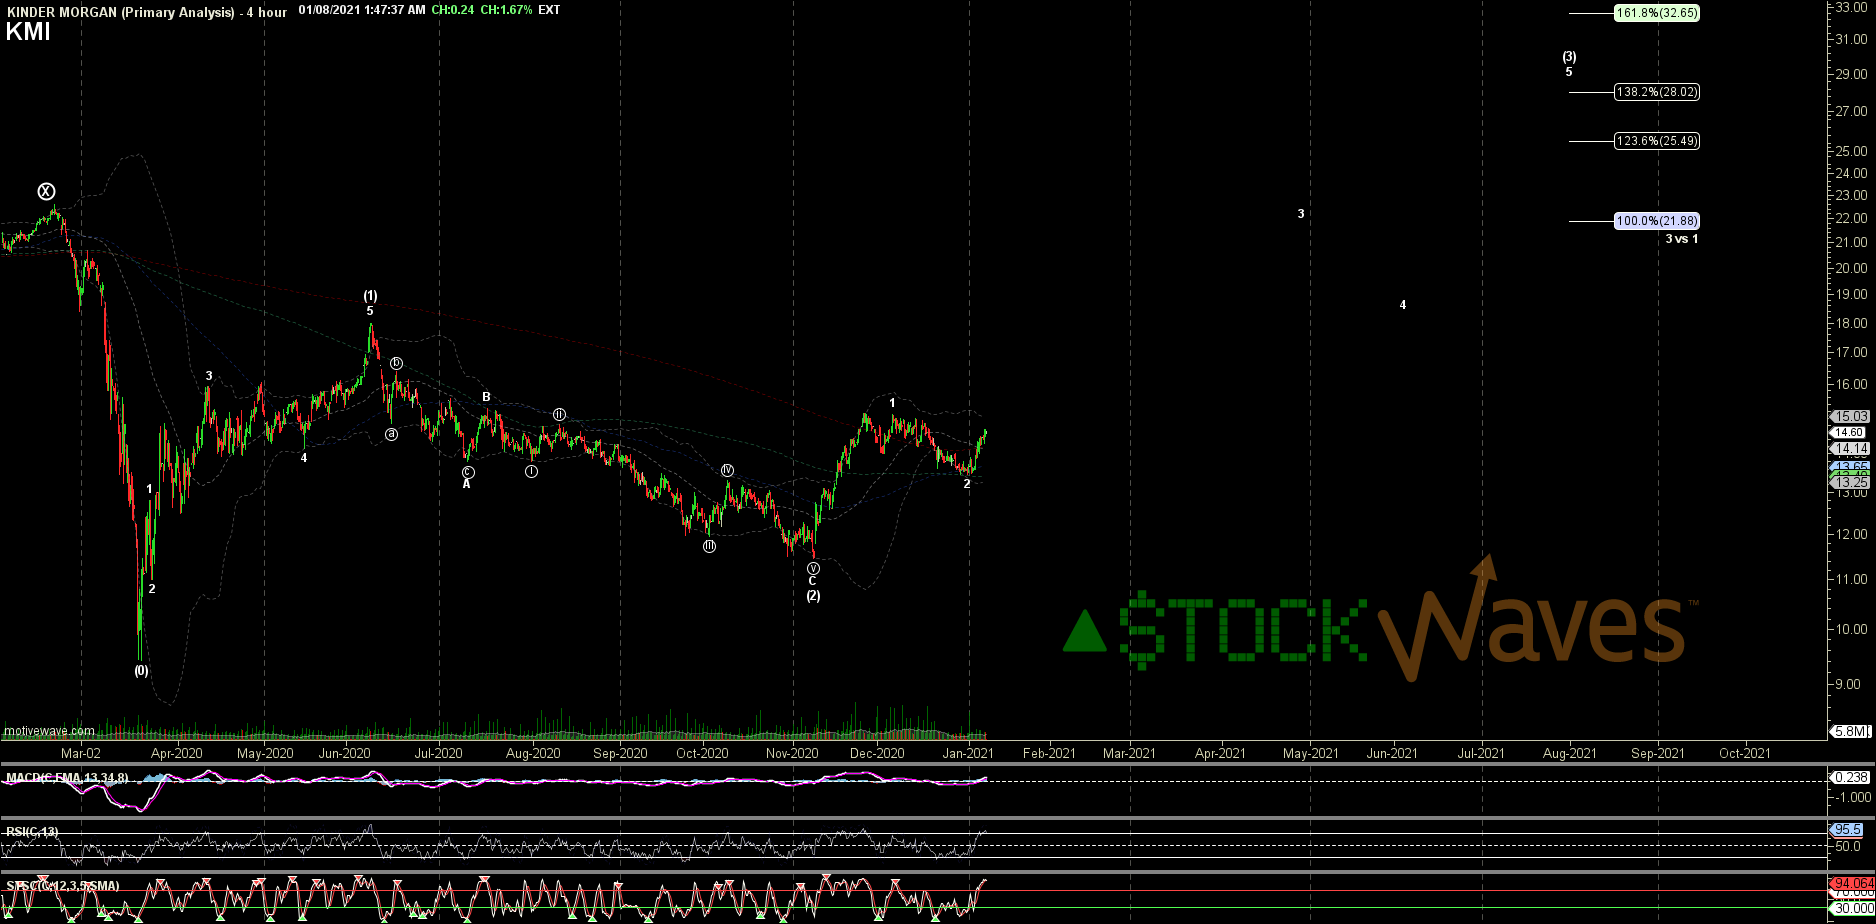Click Apr-2020 on the time axis
The image size is (1876, 924).
tap(177, 753)
